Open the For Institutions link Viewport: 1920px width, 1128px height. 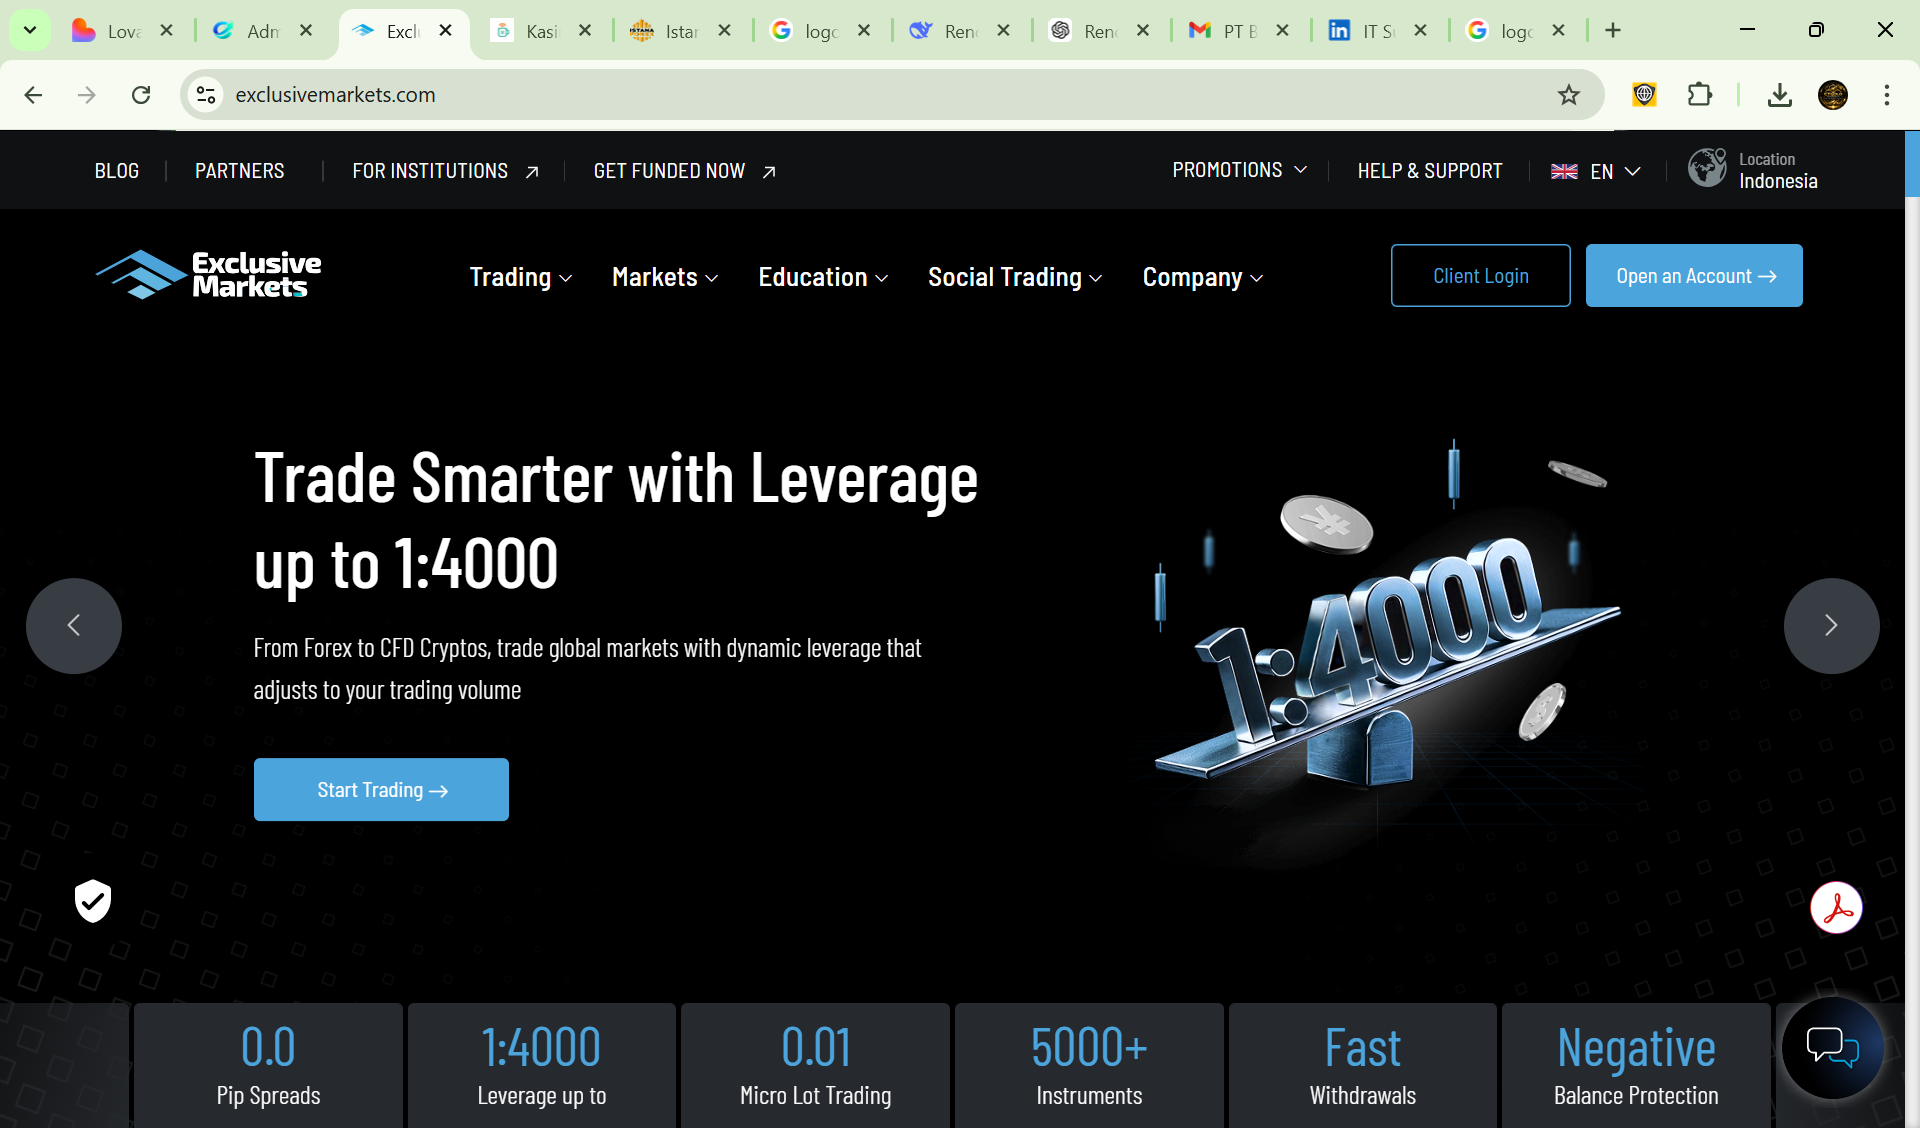[x=446, y=171]
